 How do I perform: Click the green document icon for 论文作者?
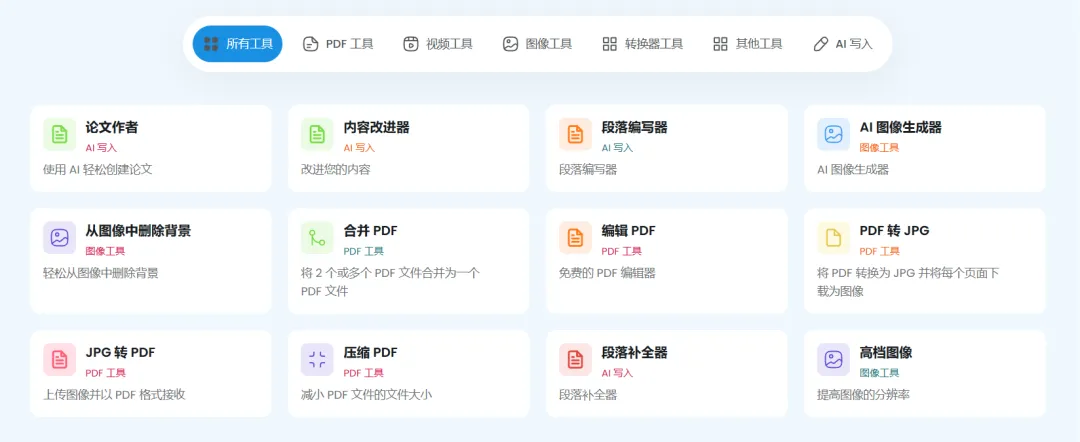point(59,134)
